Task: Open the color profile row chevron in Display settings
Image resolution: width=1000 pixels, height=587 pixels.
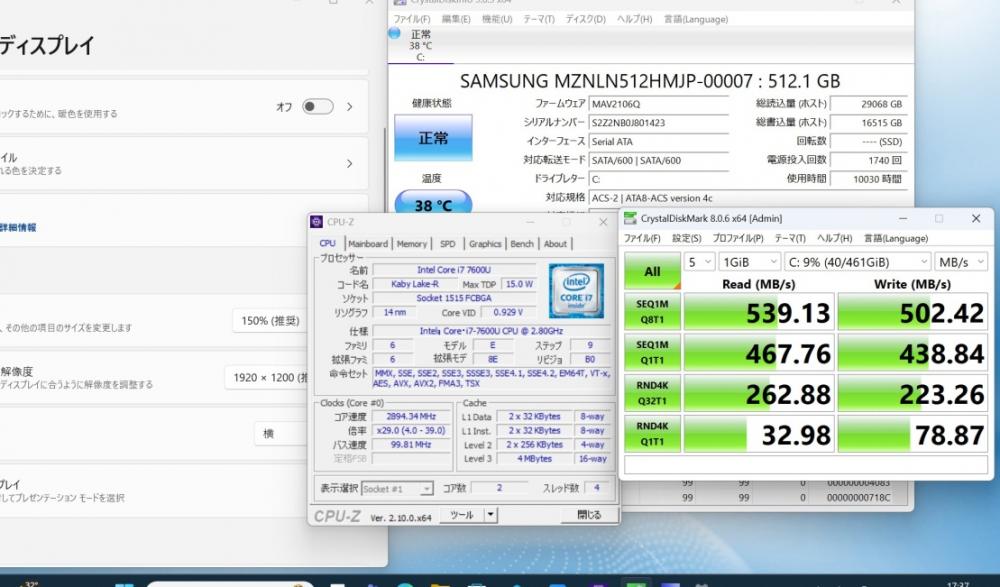Action: (349, 163)
